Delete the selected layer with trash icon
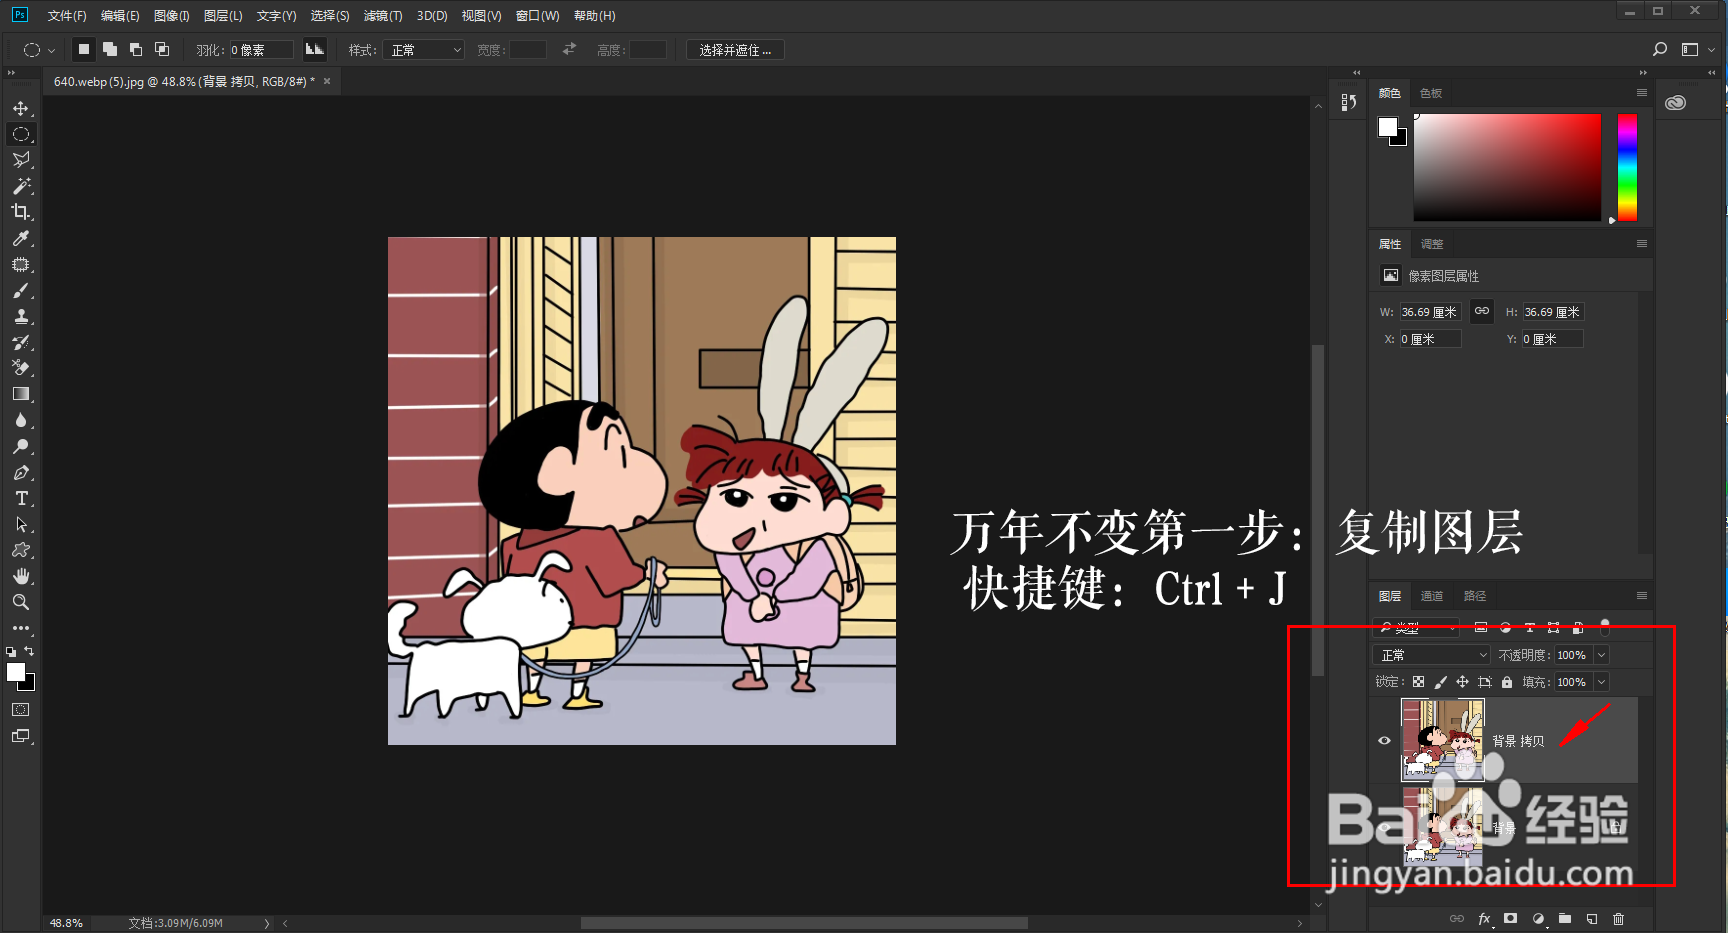The width and height of the screenshot is (1728, 933). [x=1619, y=919]
